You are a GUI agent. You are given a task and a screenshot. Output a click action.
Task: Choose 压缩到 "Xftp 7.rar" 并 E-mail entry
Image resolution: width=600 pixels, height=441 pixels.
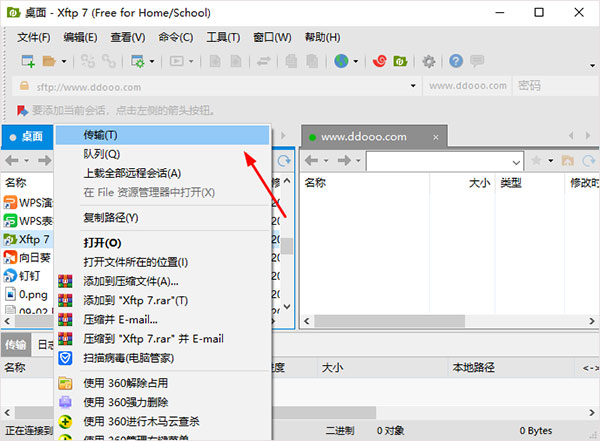click(163, 339)
